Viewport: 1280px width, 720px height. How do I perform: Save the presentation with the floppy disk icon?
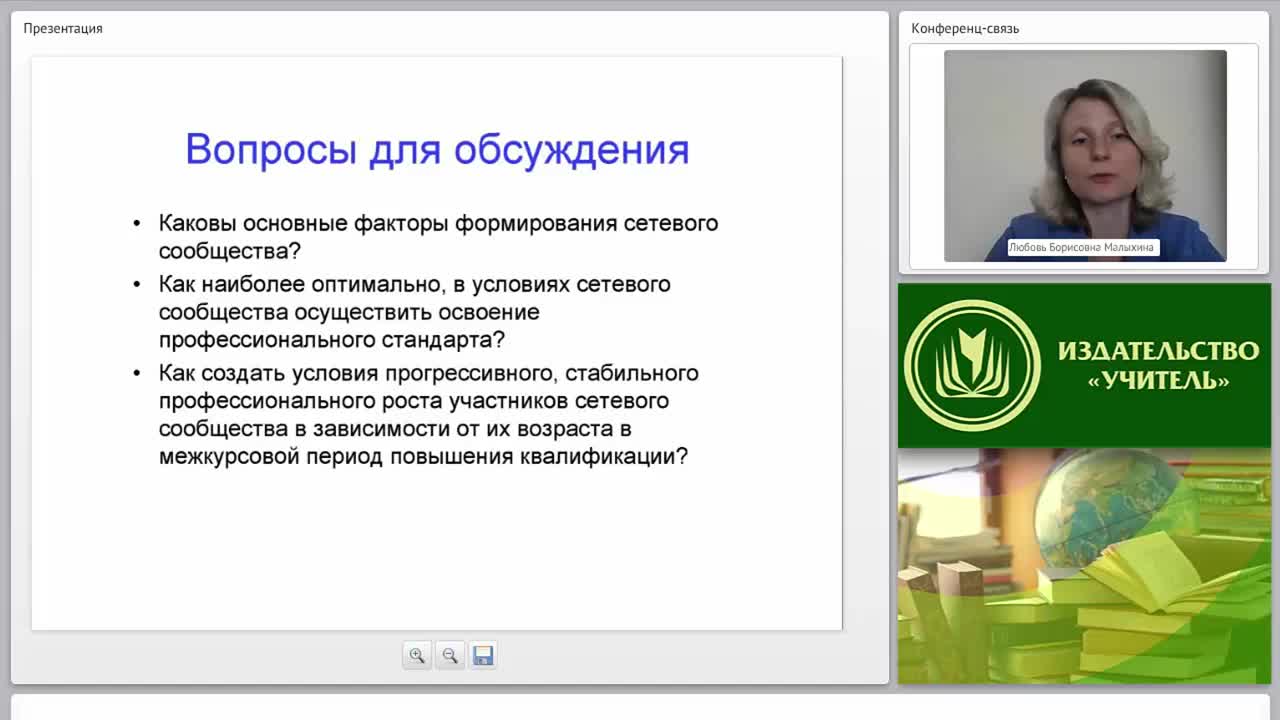(483, 655)
